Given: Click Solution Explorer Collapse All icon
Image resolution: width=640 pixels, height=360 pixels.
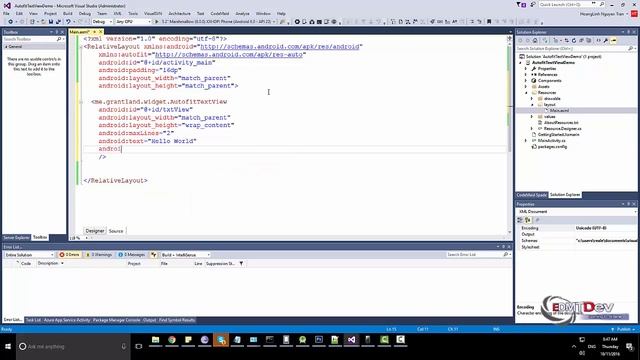Looking at the screenshot, I should click(x=581, y=40).
